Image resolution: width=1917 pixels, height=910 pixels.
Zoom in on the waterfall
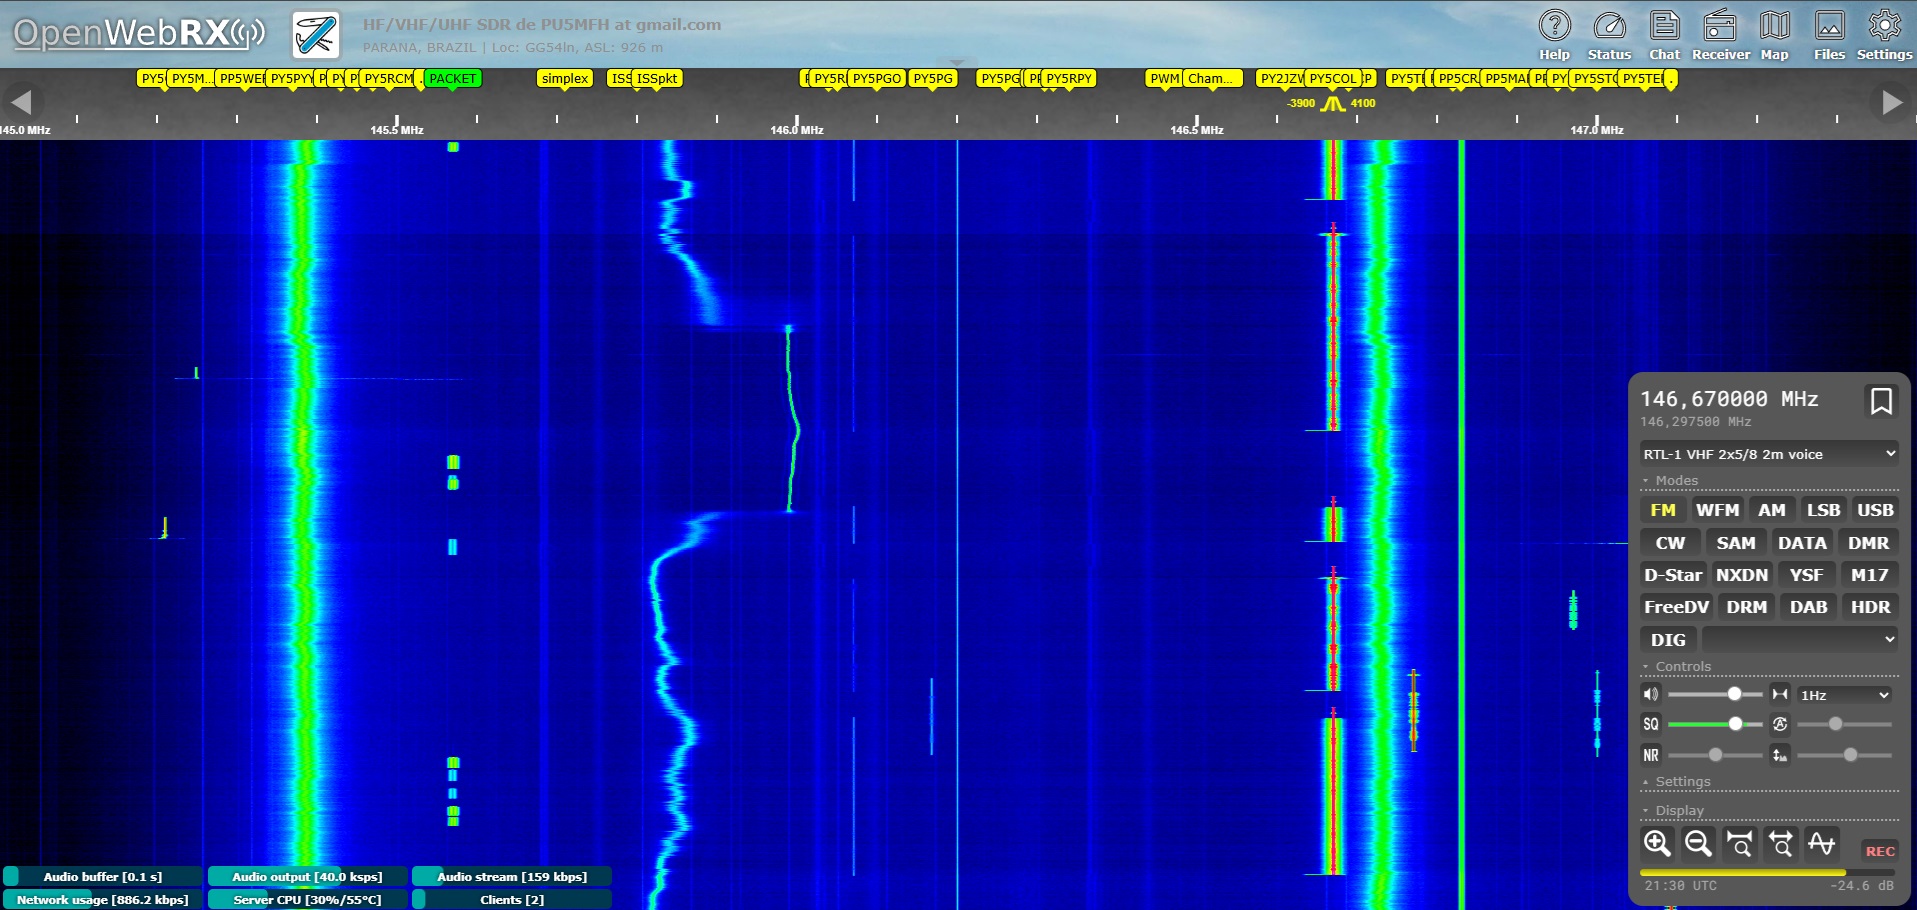click(1657, 844)
